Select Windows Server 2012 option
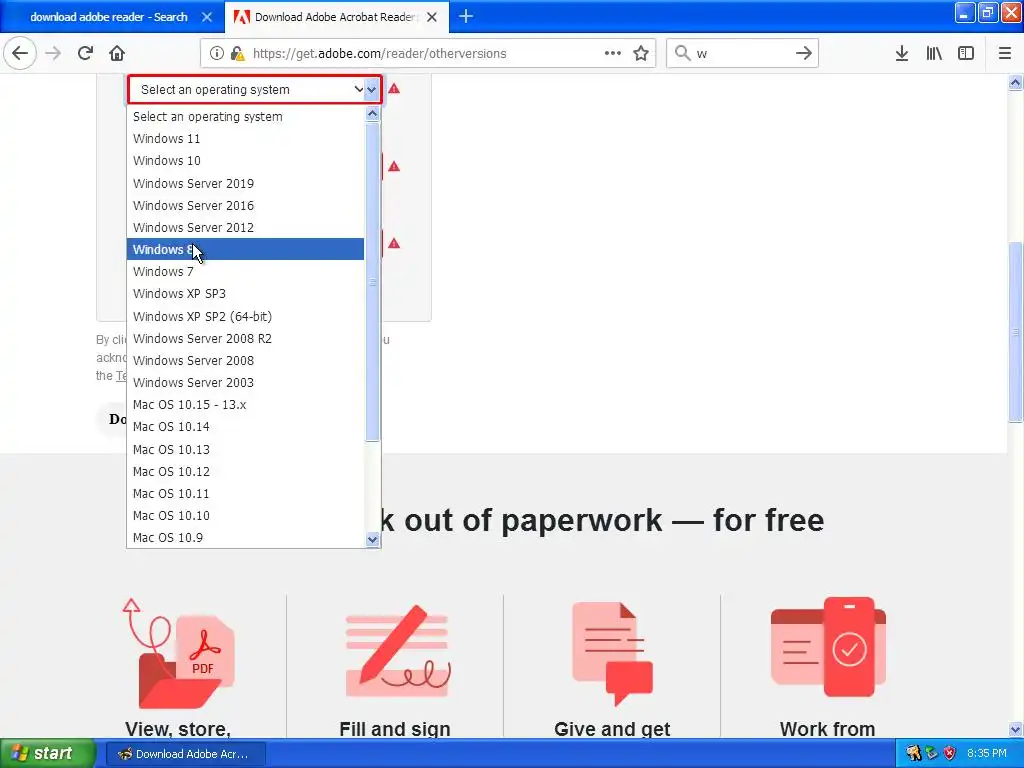Viewport: 1024px width, 768px height. coord(245,228)
